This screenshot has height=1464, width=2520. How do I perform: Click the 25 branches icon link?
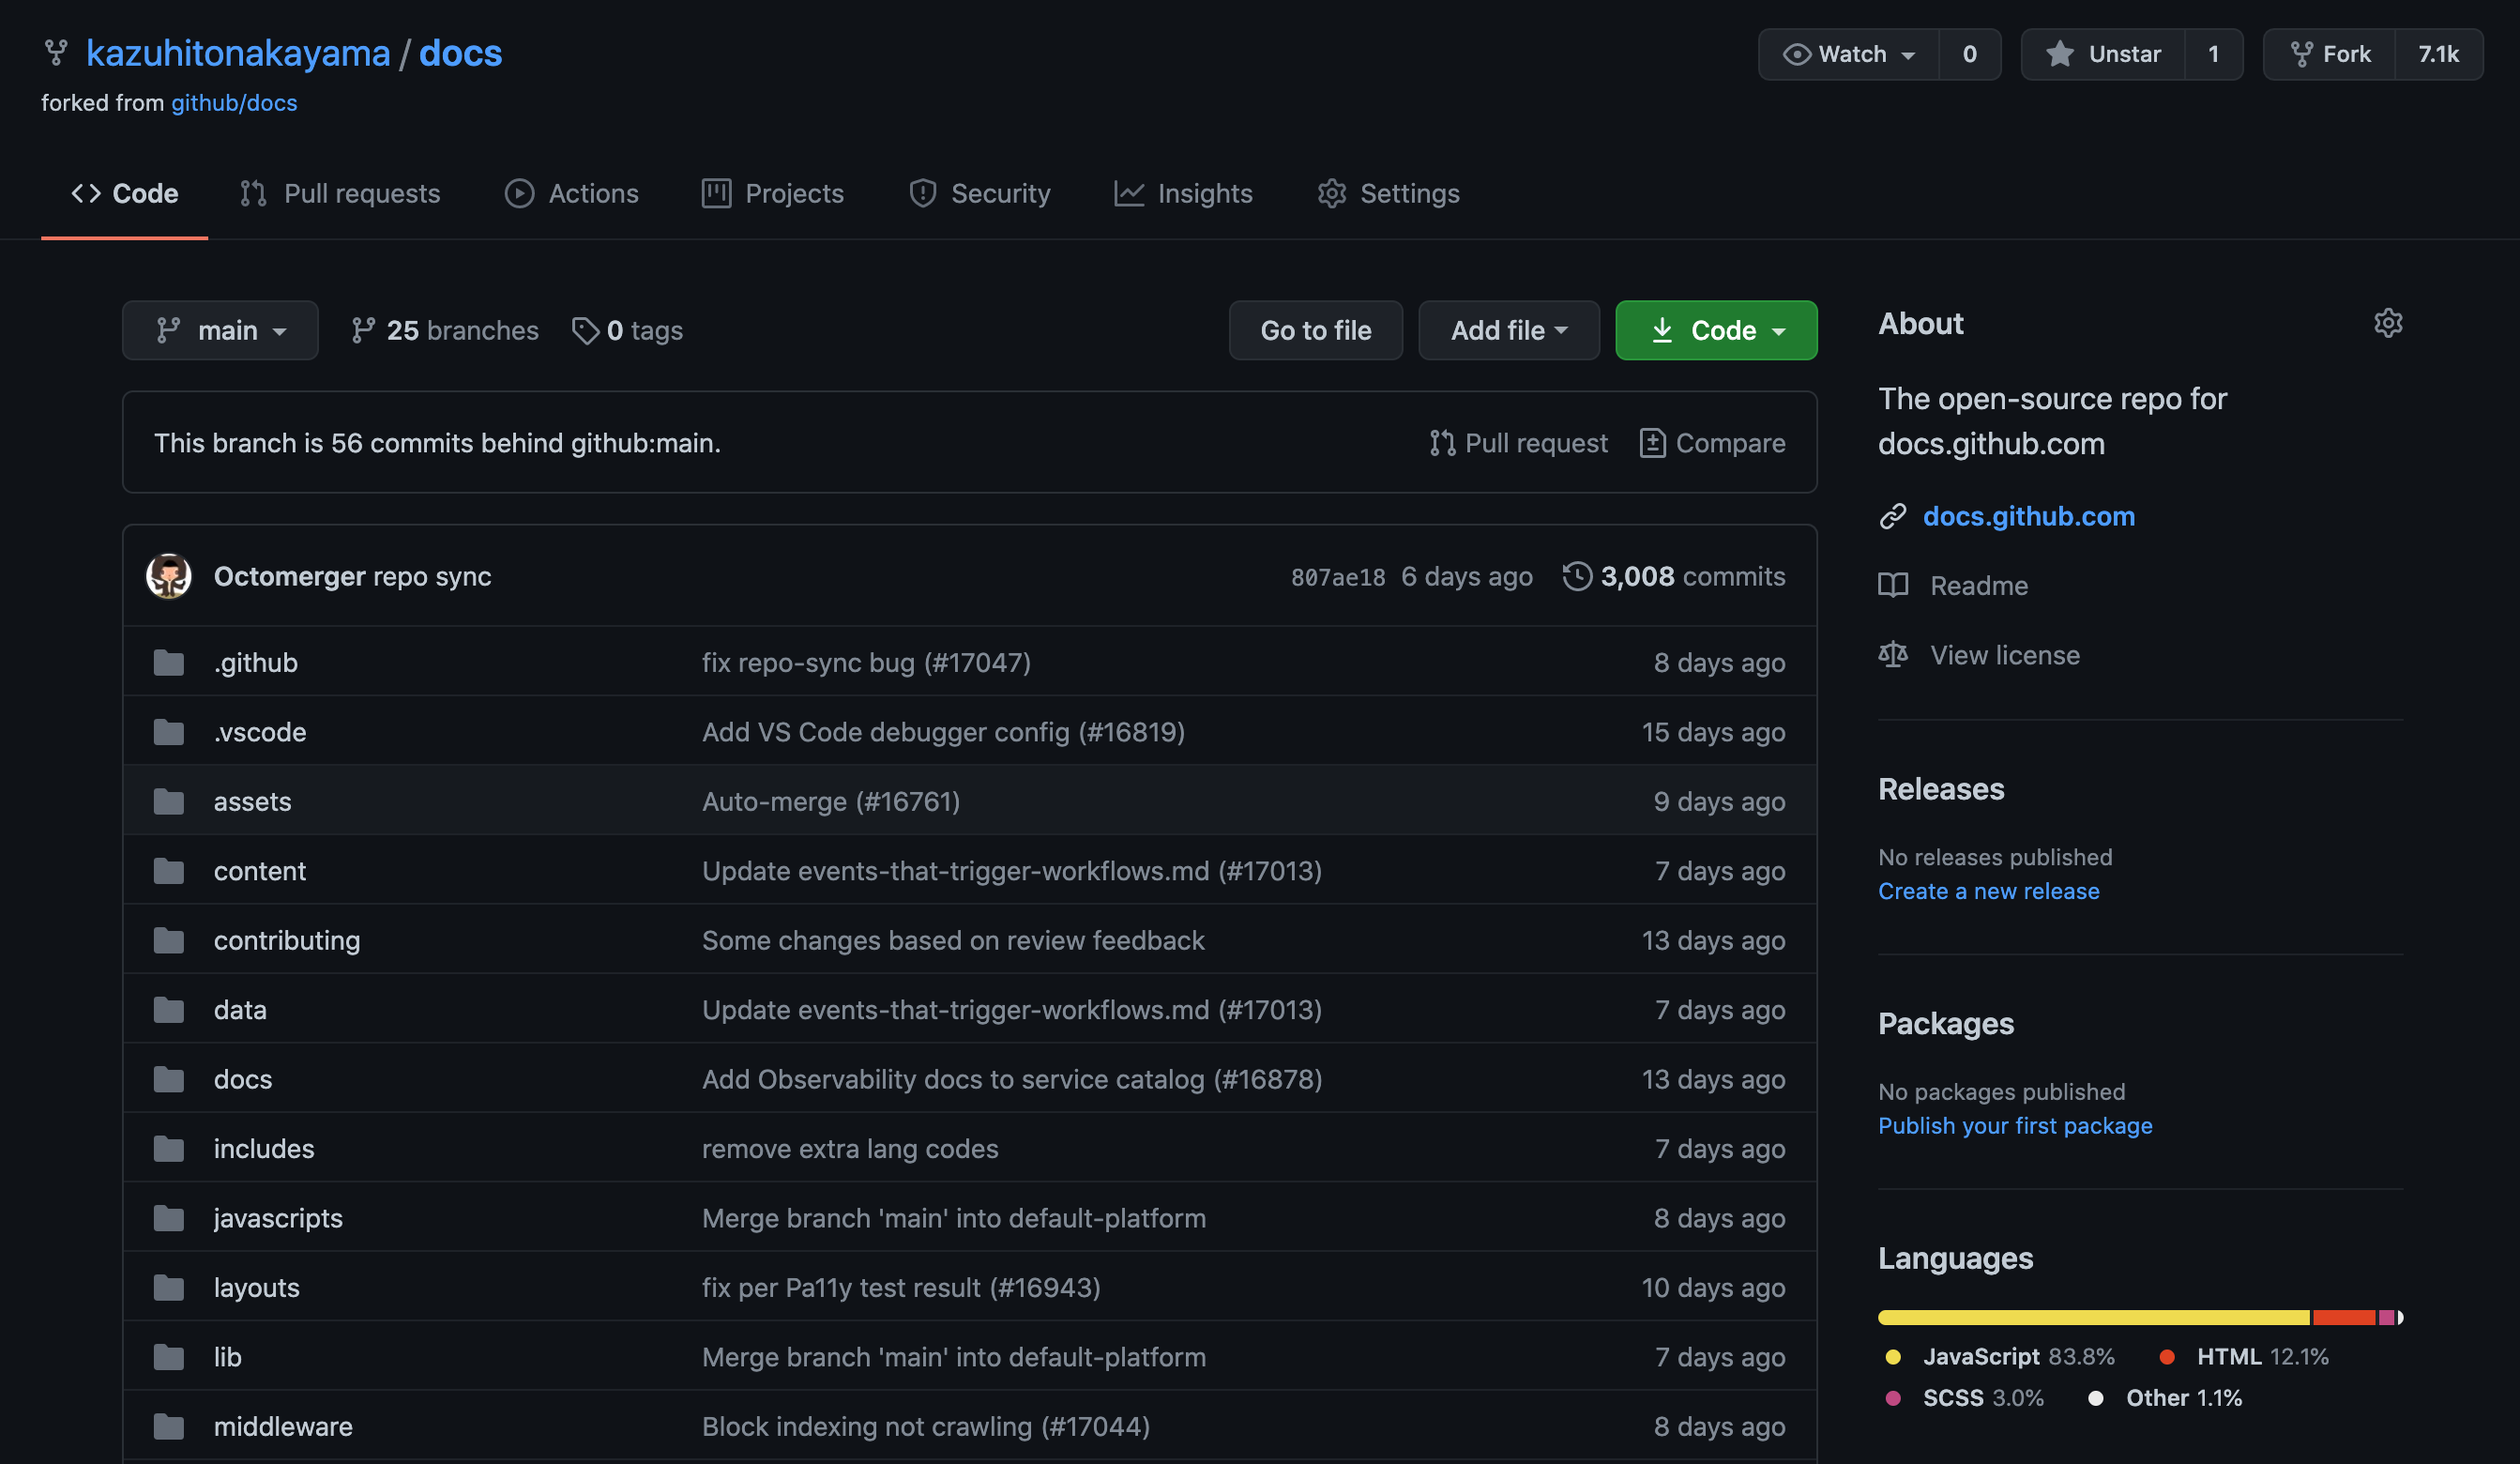click(363, 330)
